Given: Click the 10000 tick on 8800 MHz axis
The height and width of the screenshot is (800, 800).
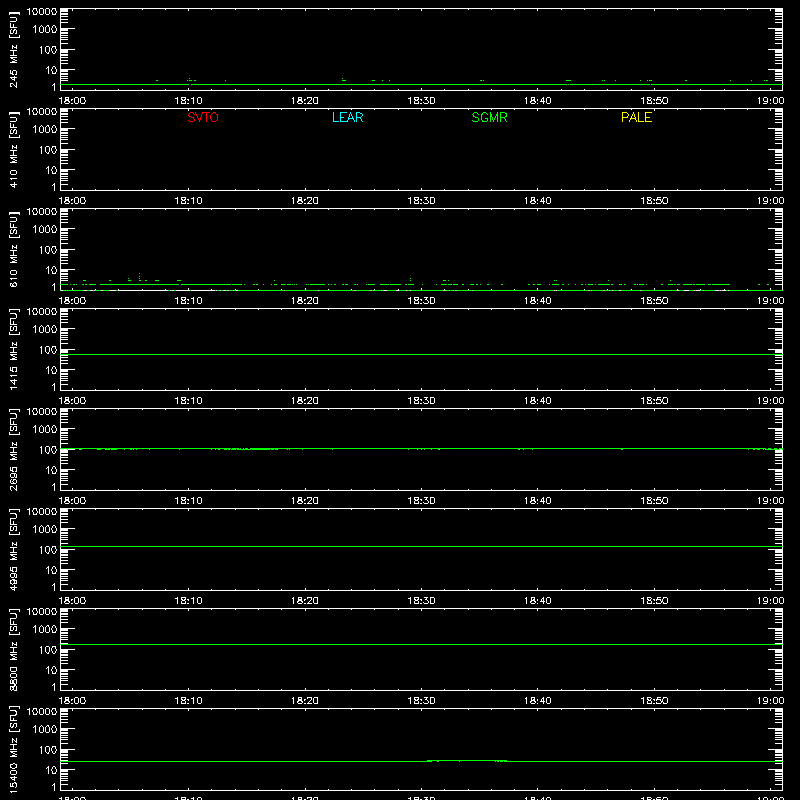Looking at the screenshot, I should 42,612.
